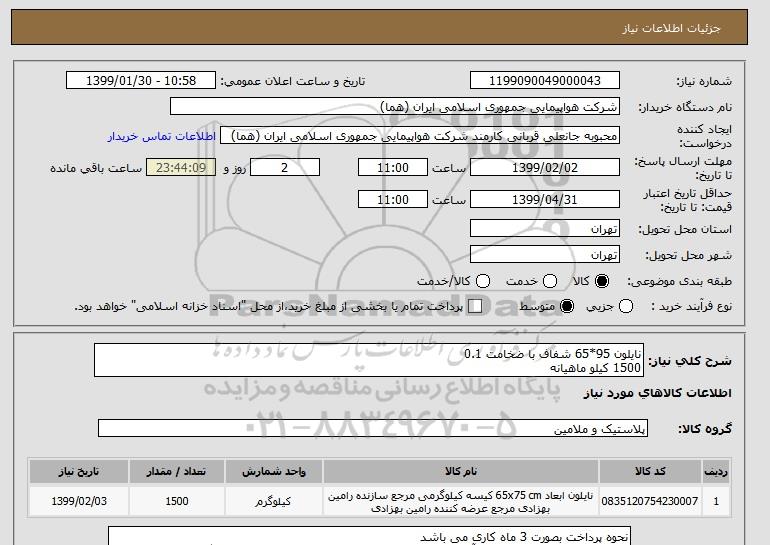Click the general description box نایلون 95*65
This screenshot has height=545, width=770.
pos(369,360)
